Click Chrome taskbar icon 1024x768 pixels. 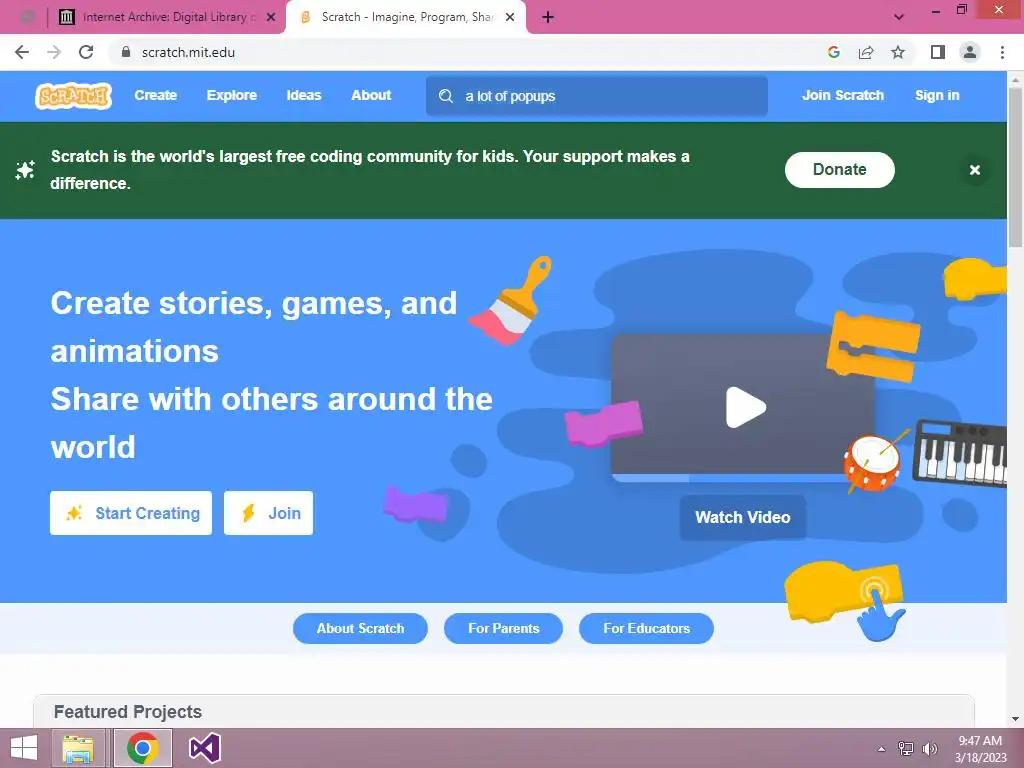pos(142,748)
